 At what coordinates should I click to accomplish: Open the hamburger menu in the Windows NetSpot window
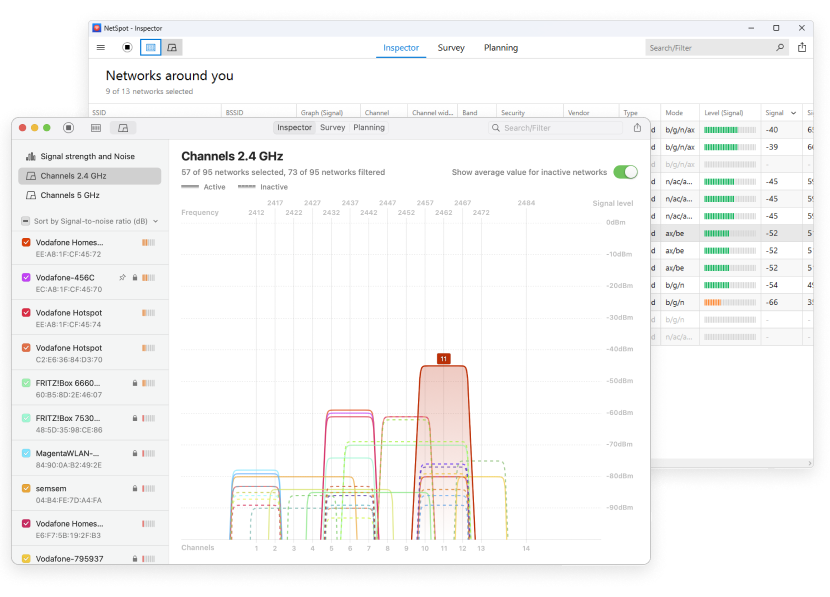[101, 48]
